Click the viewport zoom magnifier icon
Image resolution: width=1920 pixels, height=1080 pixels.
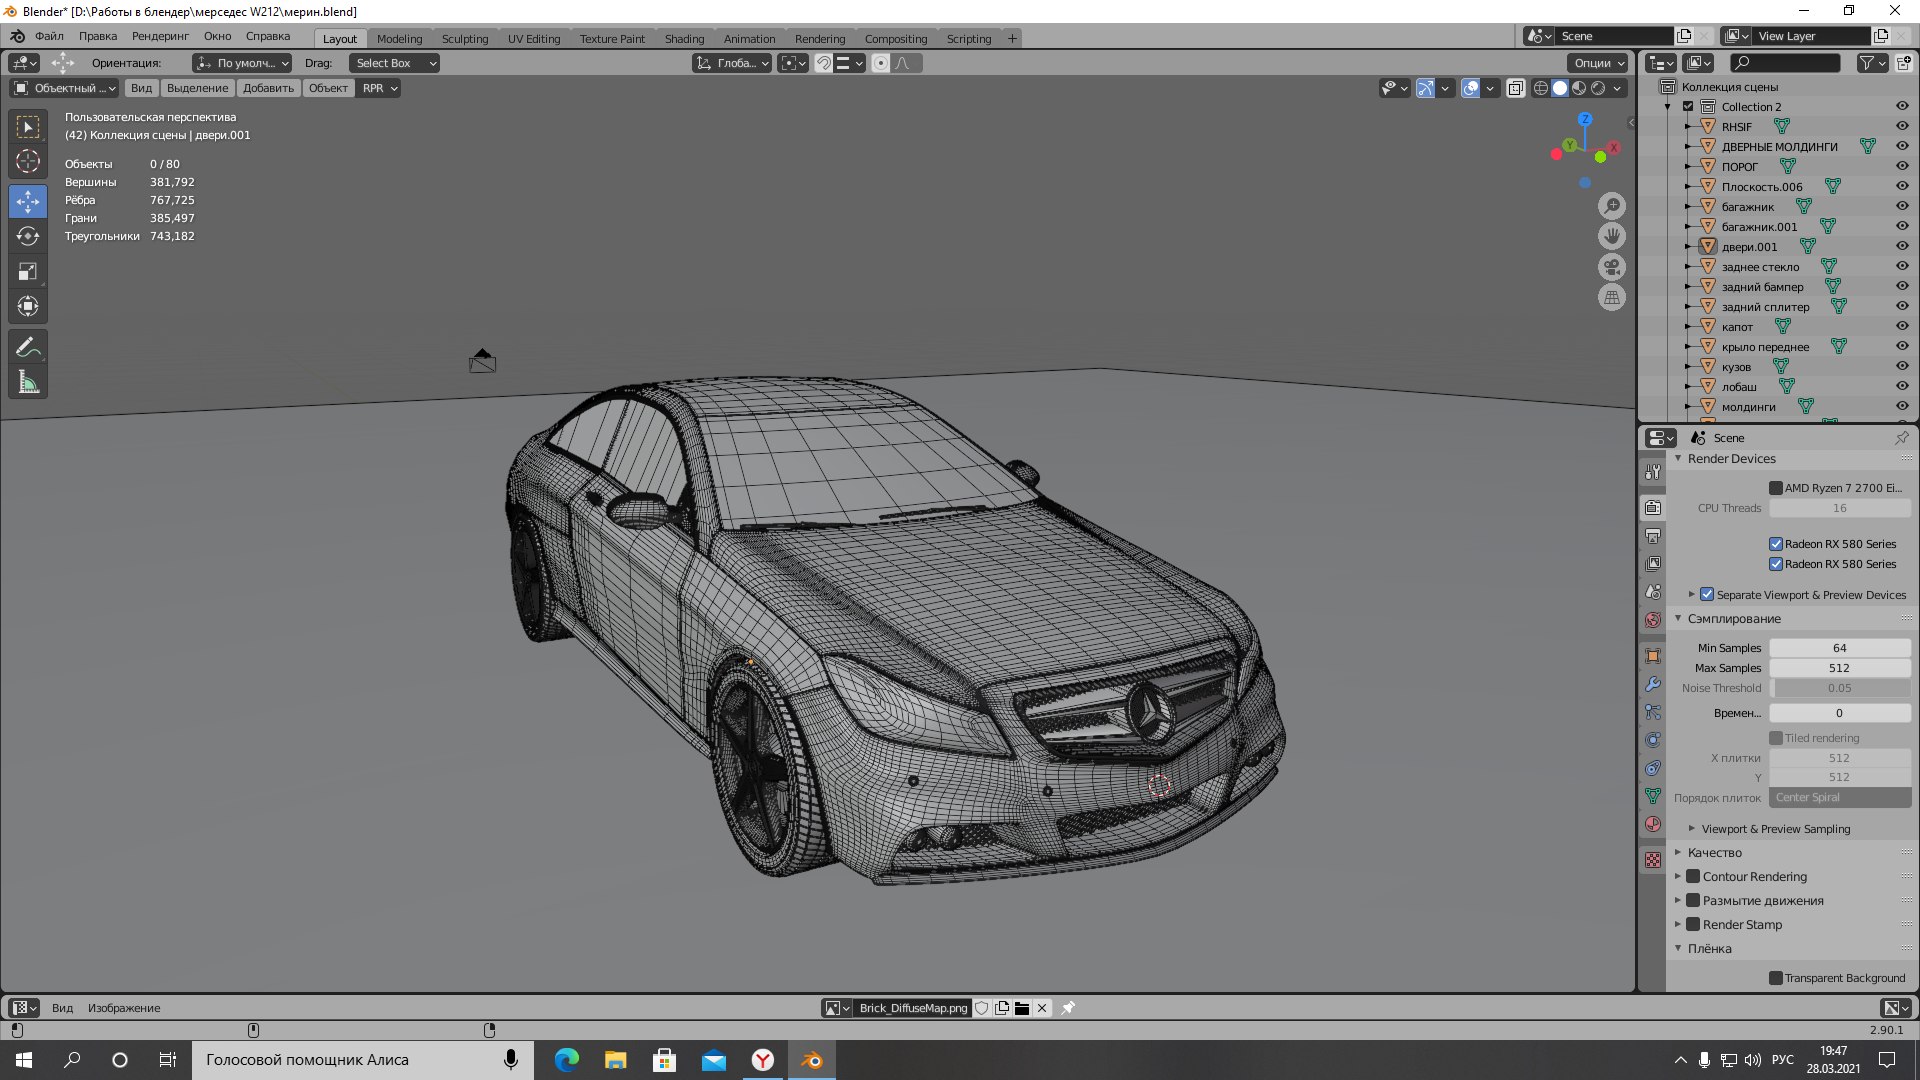[1611, 206]
